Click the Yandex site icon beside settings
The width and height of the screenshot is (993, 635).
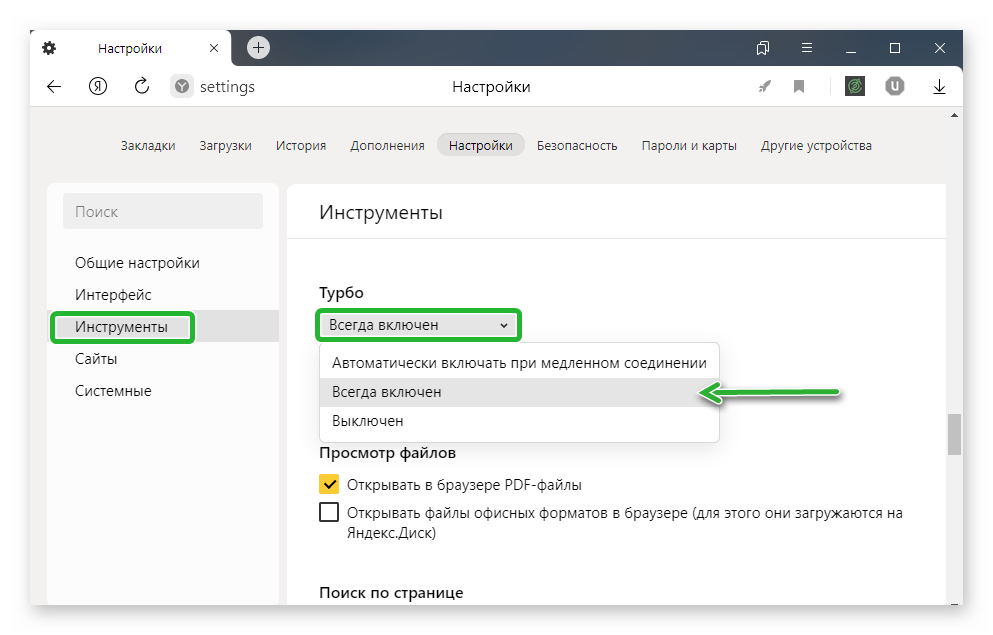pyautogui.click(x=182, y=86)
